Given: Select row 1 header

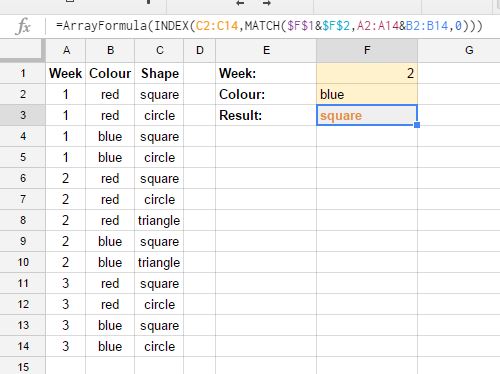Looking at the screenshot, I should click(23, 73).
